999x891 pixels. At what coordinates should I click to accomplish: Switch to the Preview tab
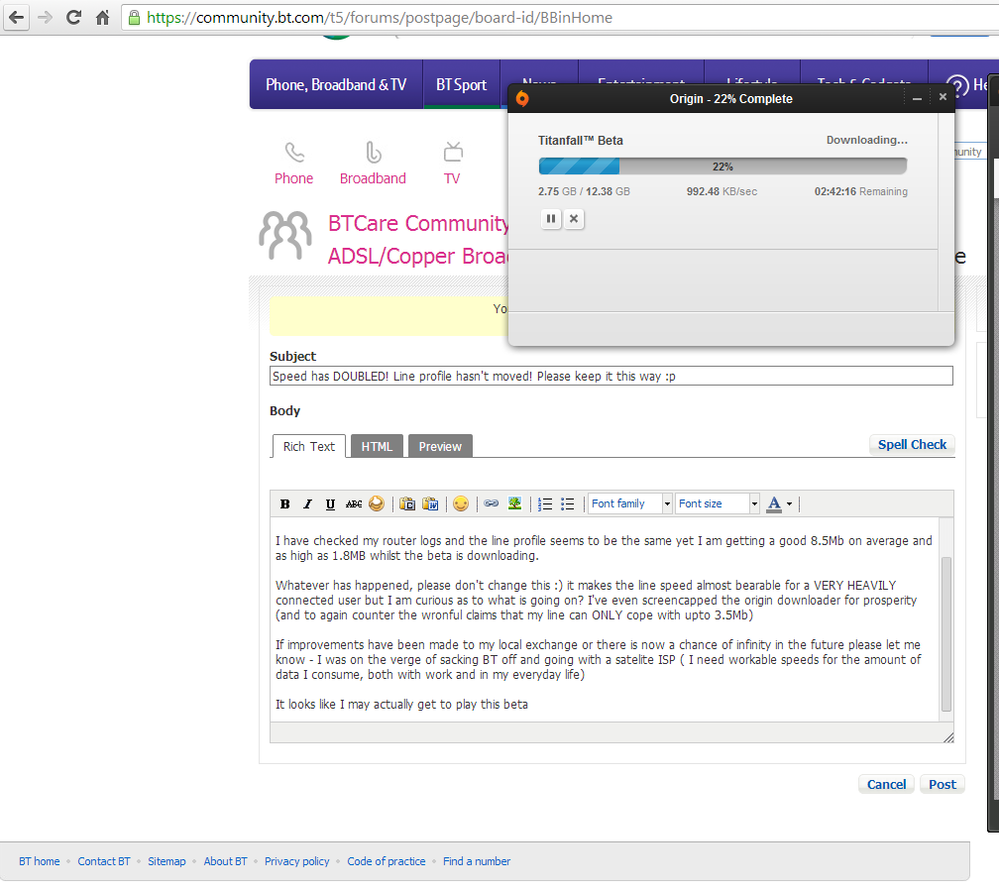(x=440, y=446)
